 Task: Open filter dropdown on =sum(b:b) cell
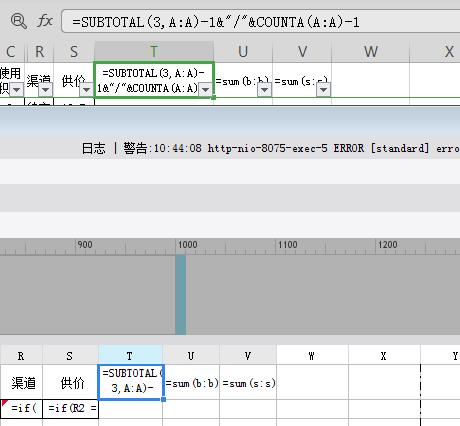click(x=264, y=90)
